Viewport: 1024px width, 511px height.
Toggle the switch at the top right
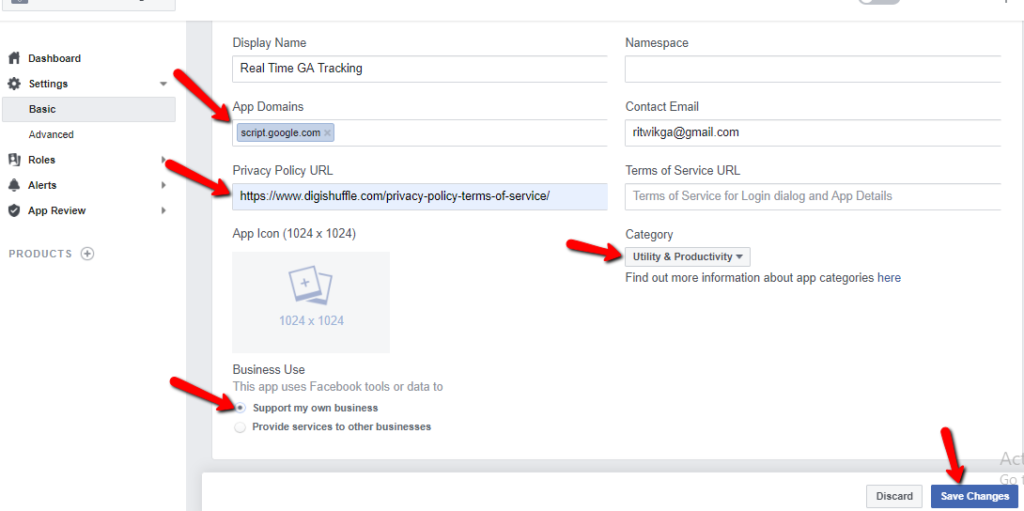point(879,1)
